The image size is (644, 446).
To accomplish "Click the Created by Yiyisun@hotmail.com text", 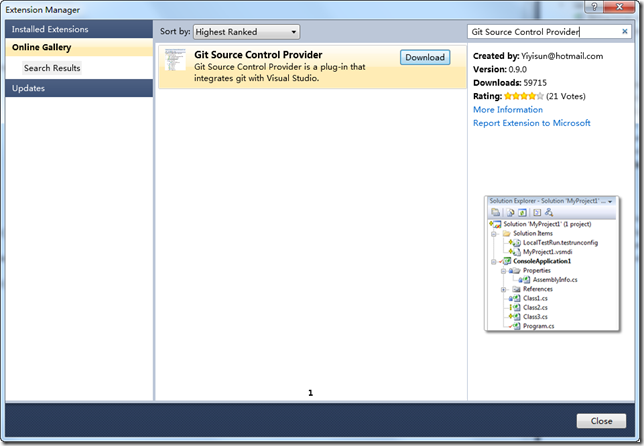I will pos(538,56).
